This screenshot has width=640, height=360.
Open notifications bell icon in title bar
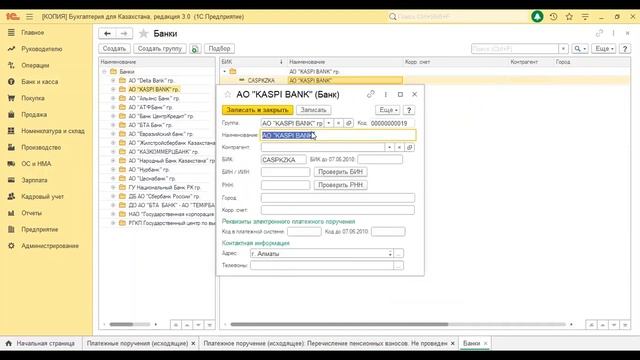click(x=537, y=17)
